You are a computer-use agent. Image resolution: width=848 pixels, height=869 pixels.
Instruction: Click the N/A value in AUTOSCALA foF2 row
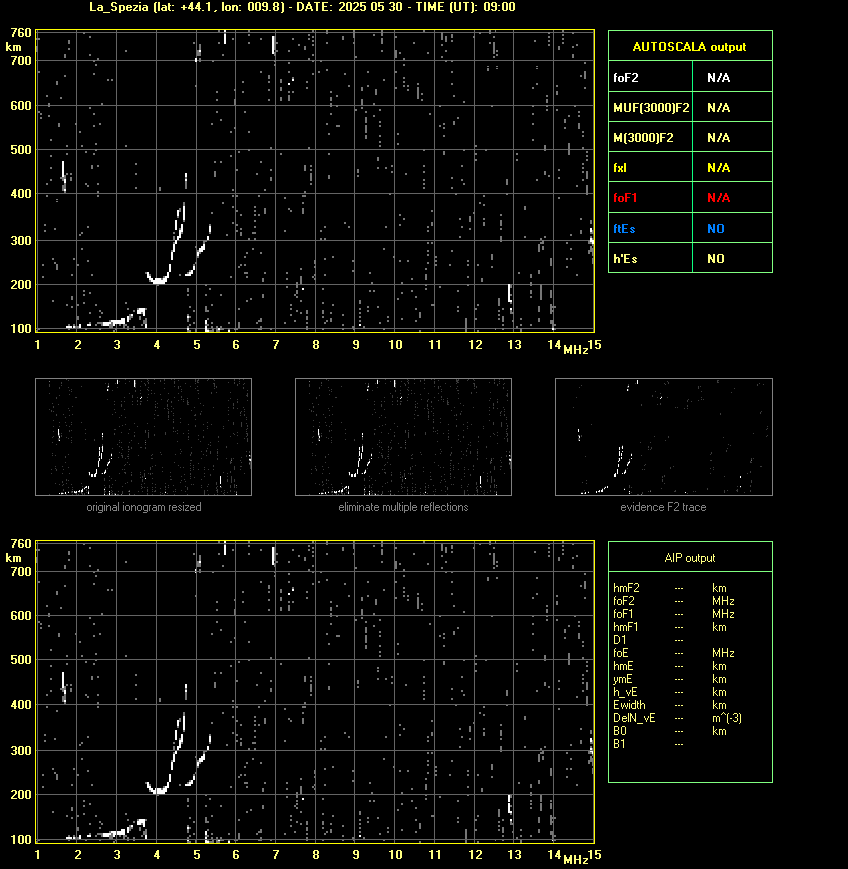[x=718, y=78]
